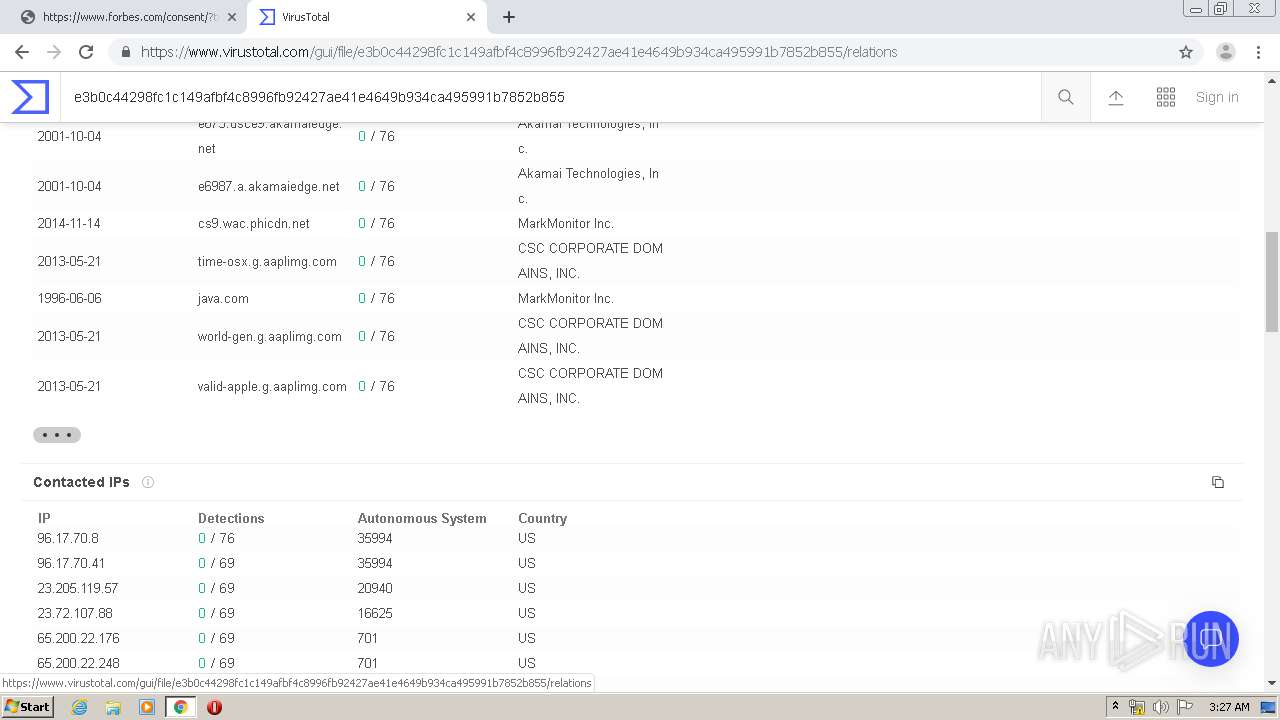
Task: Open the apps grid menu icon
Action: point(1166,97)
